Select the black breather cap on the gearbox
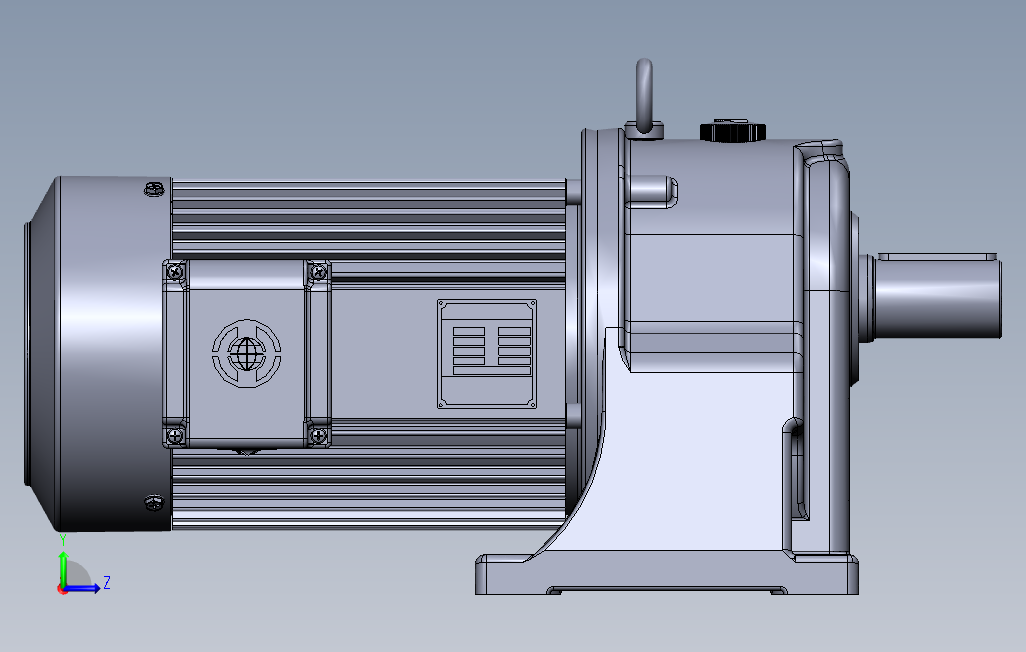This screenshot has width=1026, height=652. [732, 131]
